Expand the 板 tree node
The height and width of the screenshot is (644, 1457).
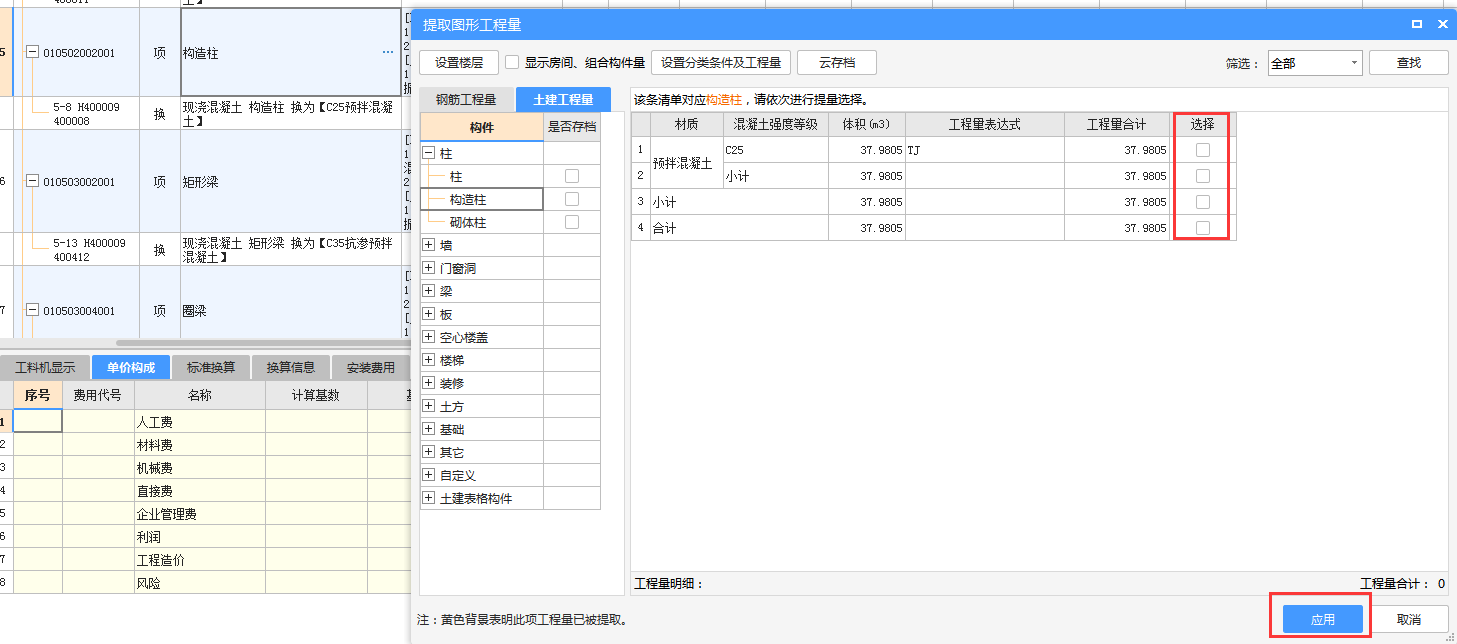coord(429,314)
